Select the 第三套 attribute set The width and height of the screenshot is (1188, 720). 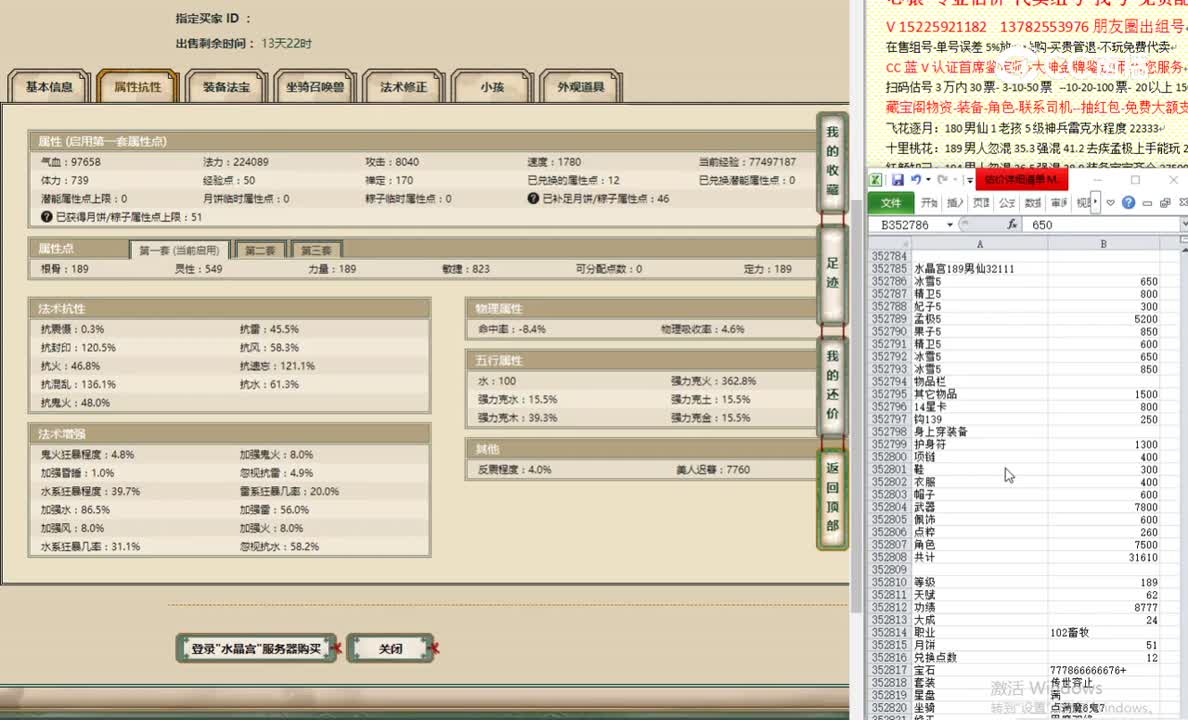(316, 248)
